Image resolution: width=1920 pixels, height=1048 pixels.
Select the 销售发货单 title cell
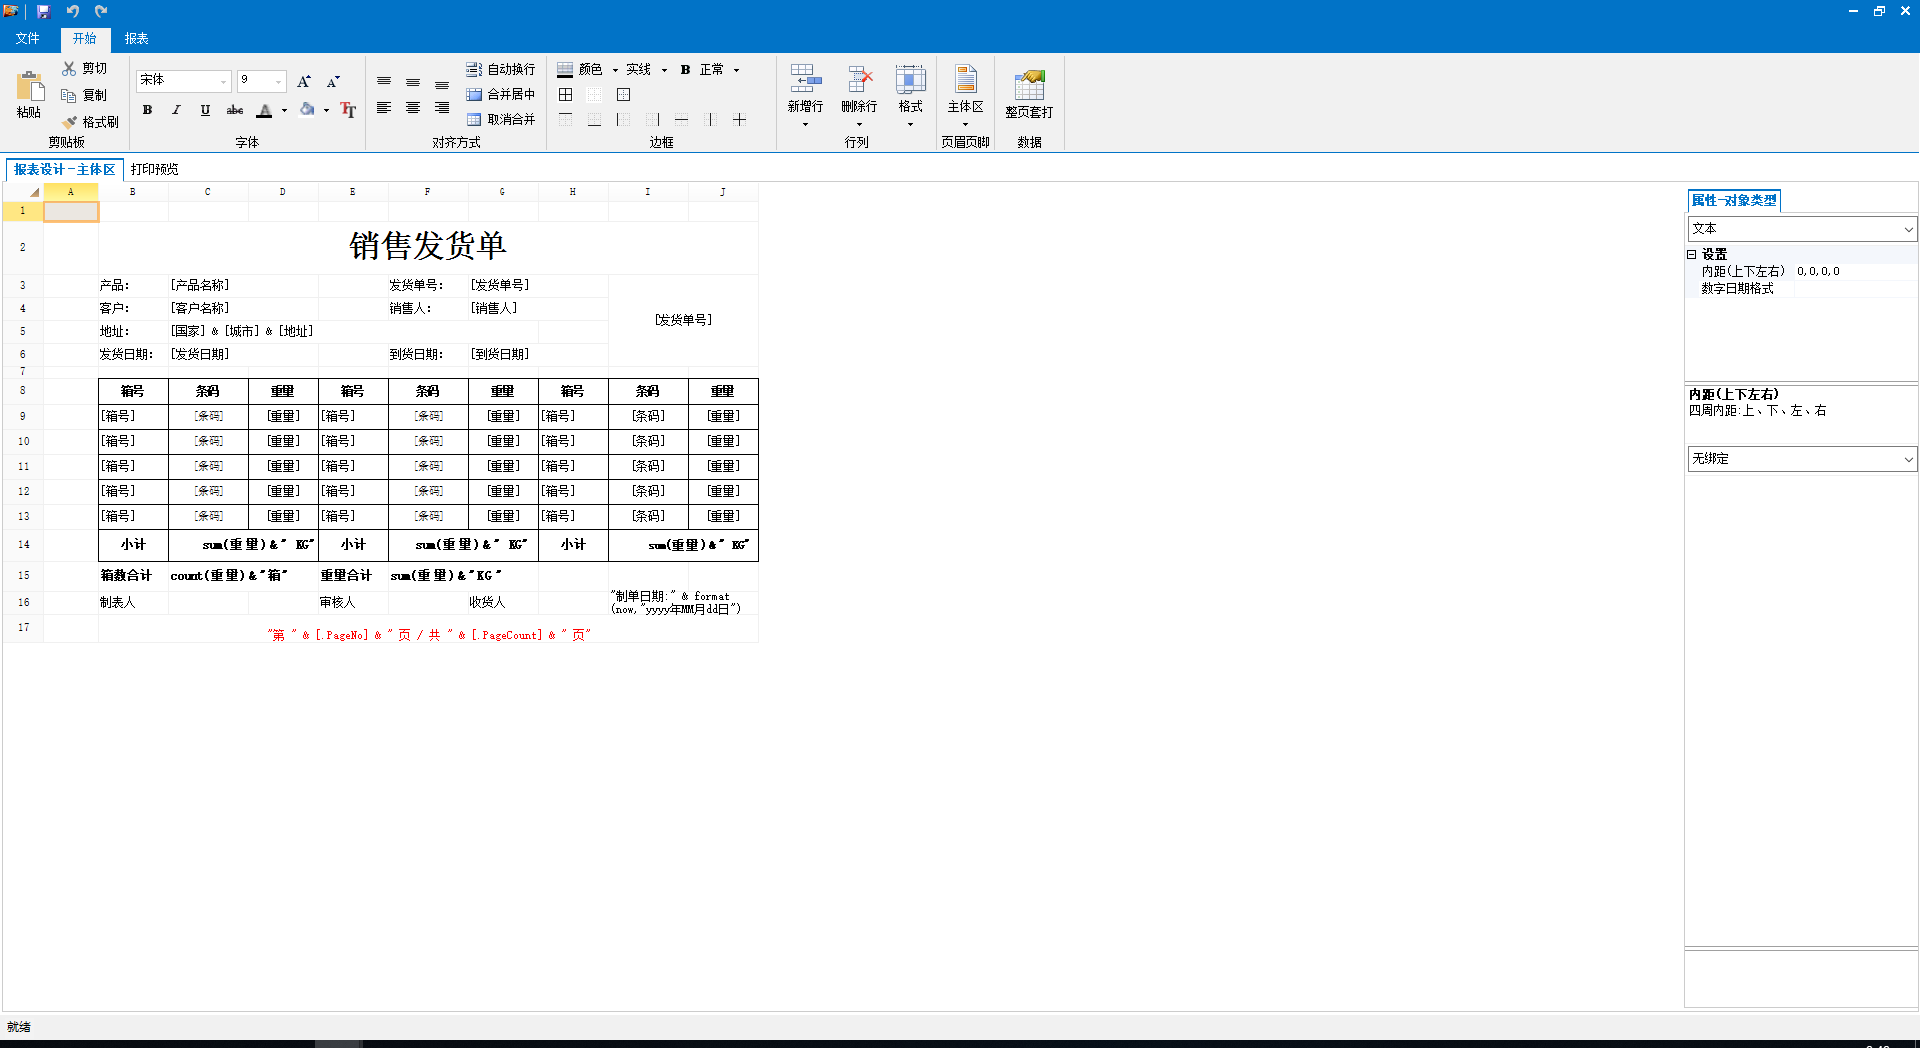tap(428, 246)
